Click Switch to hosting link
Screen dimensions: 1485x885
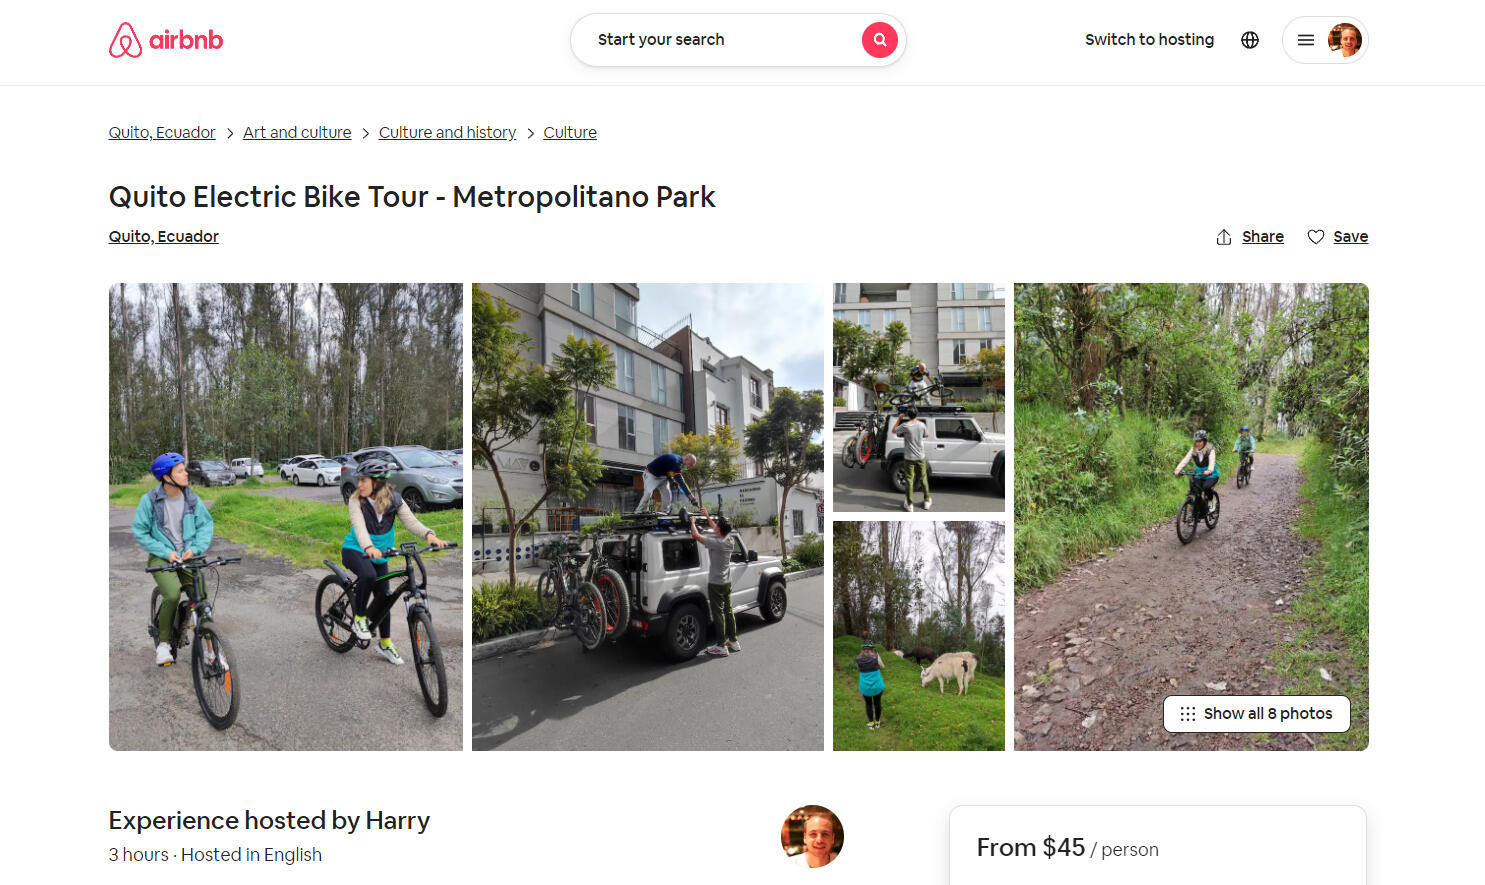1149,40
